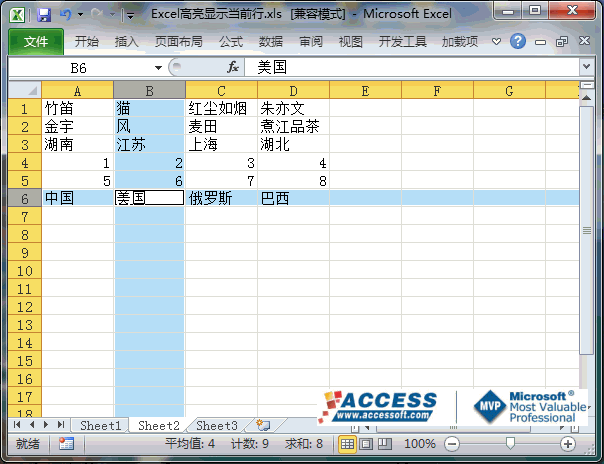Click the macro recording icon in status bar

pyautogui.click(x=66, y=444)
